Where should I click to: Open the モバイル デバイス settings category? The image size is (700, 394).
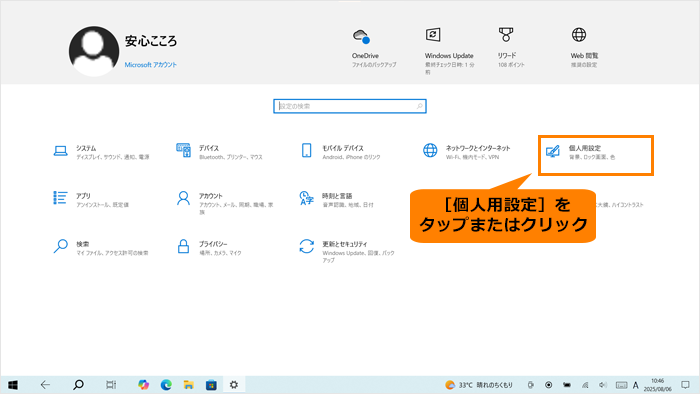click(x=341, y=152)
